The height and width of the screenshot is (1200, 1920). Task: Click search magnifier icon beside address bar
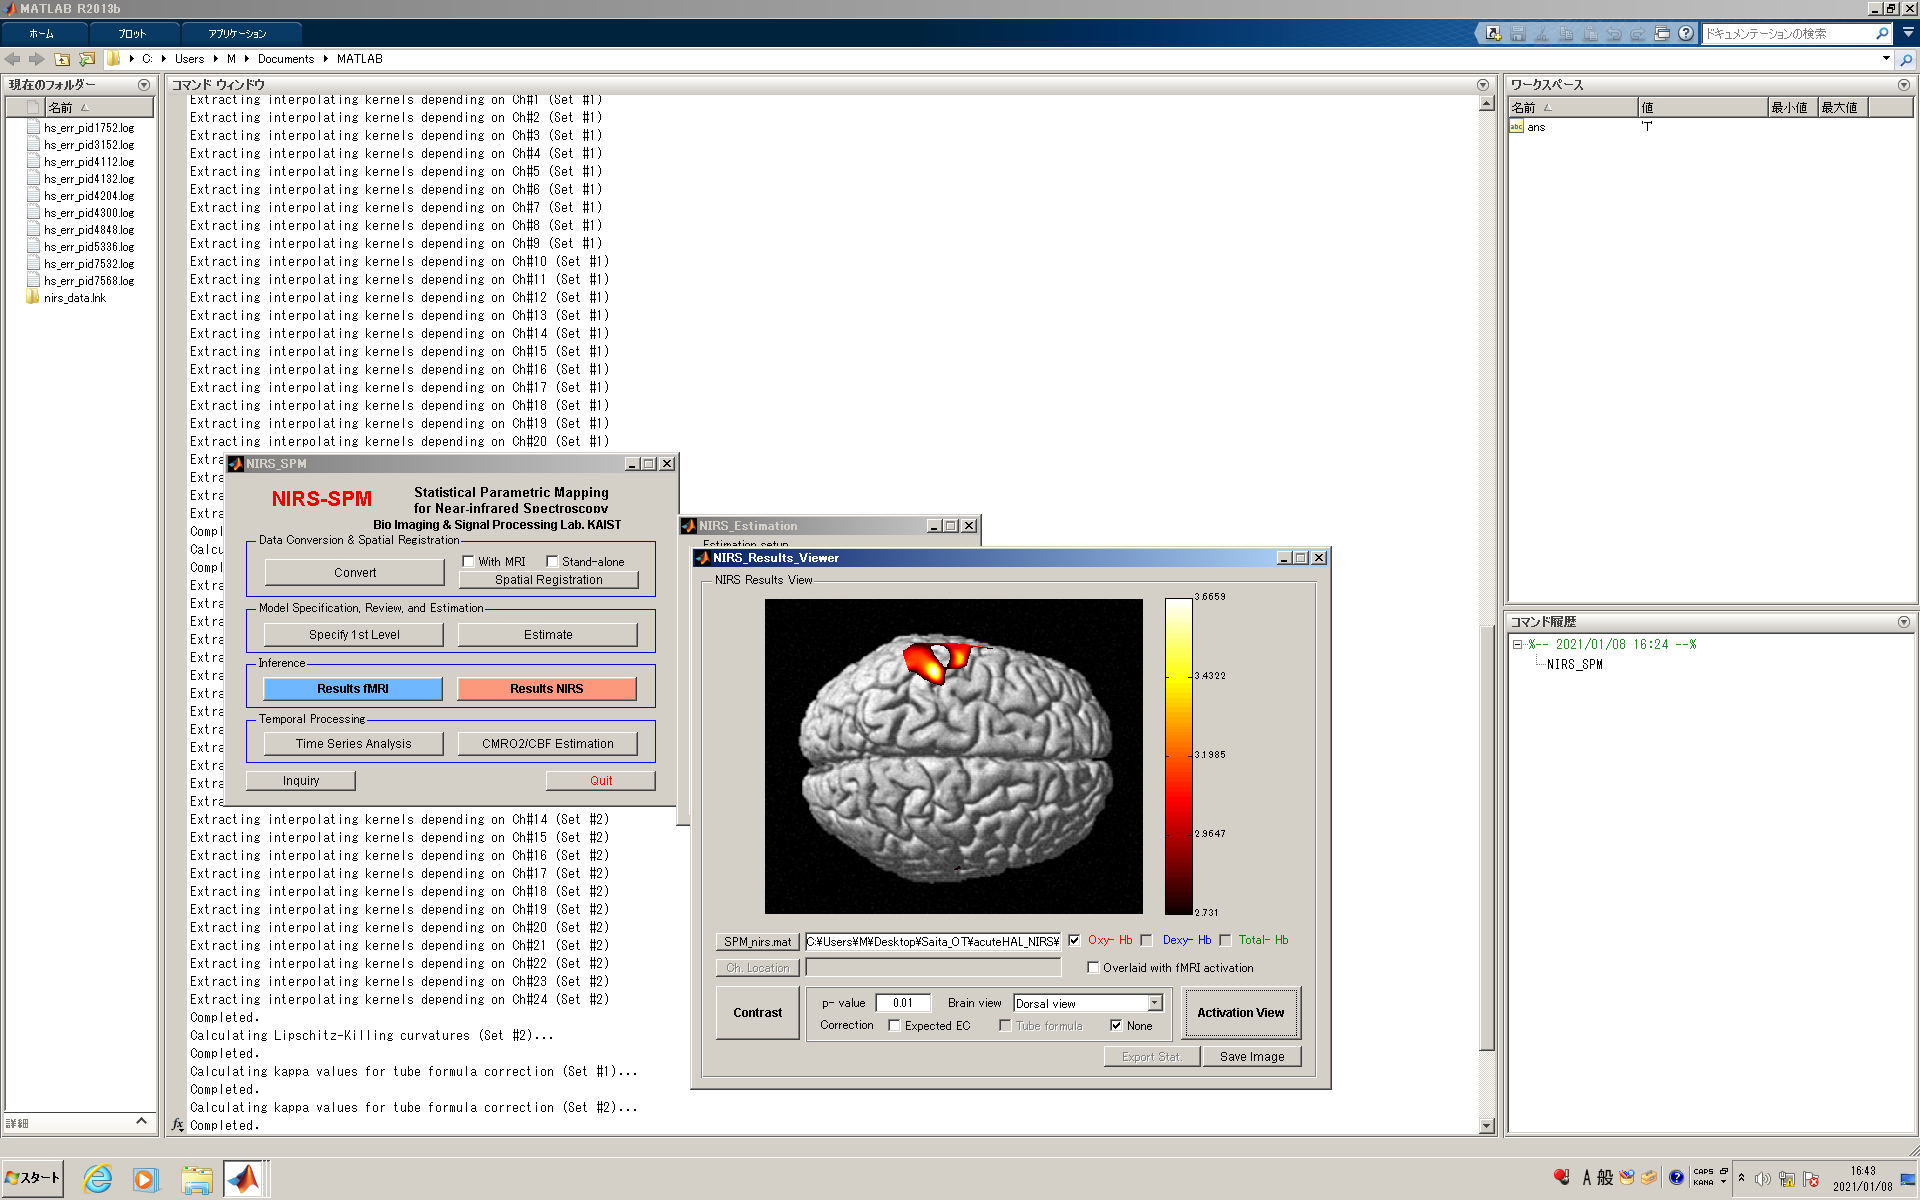(1906, 59)
